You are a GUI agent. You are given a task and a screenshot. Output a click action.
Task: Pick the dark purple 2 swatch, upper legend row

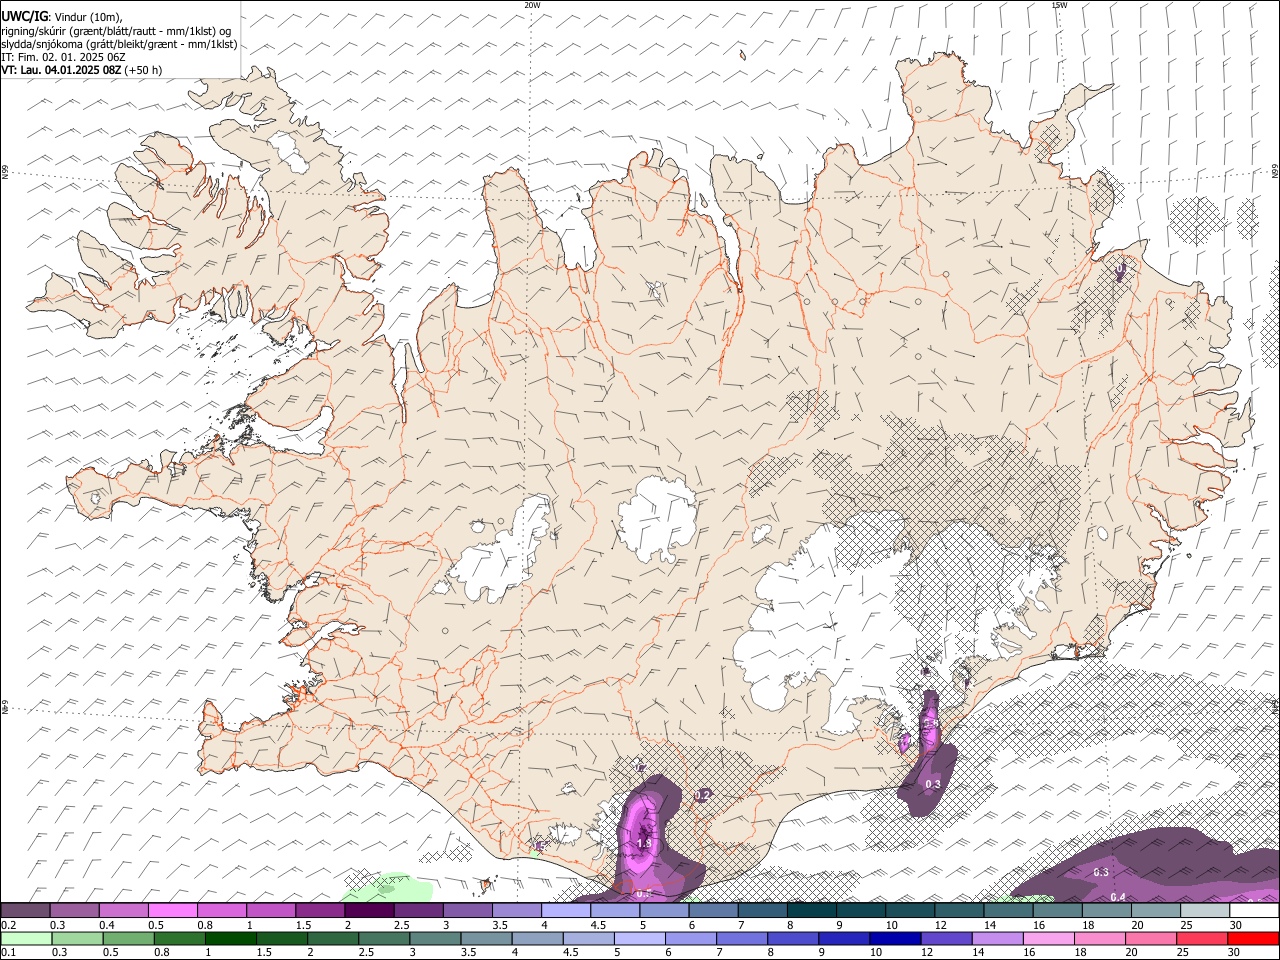[x=369, y=911]
